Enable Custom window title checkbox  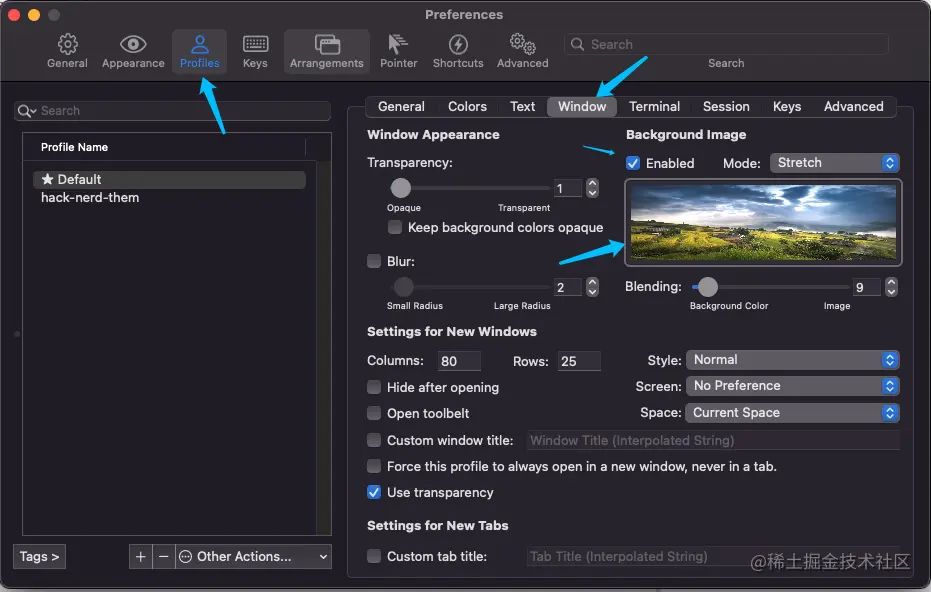coord(374,440)
